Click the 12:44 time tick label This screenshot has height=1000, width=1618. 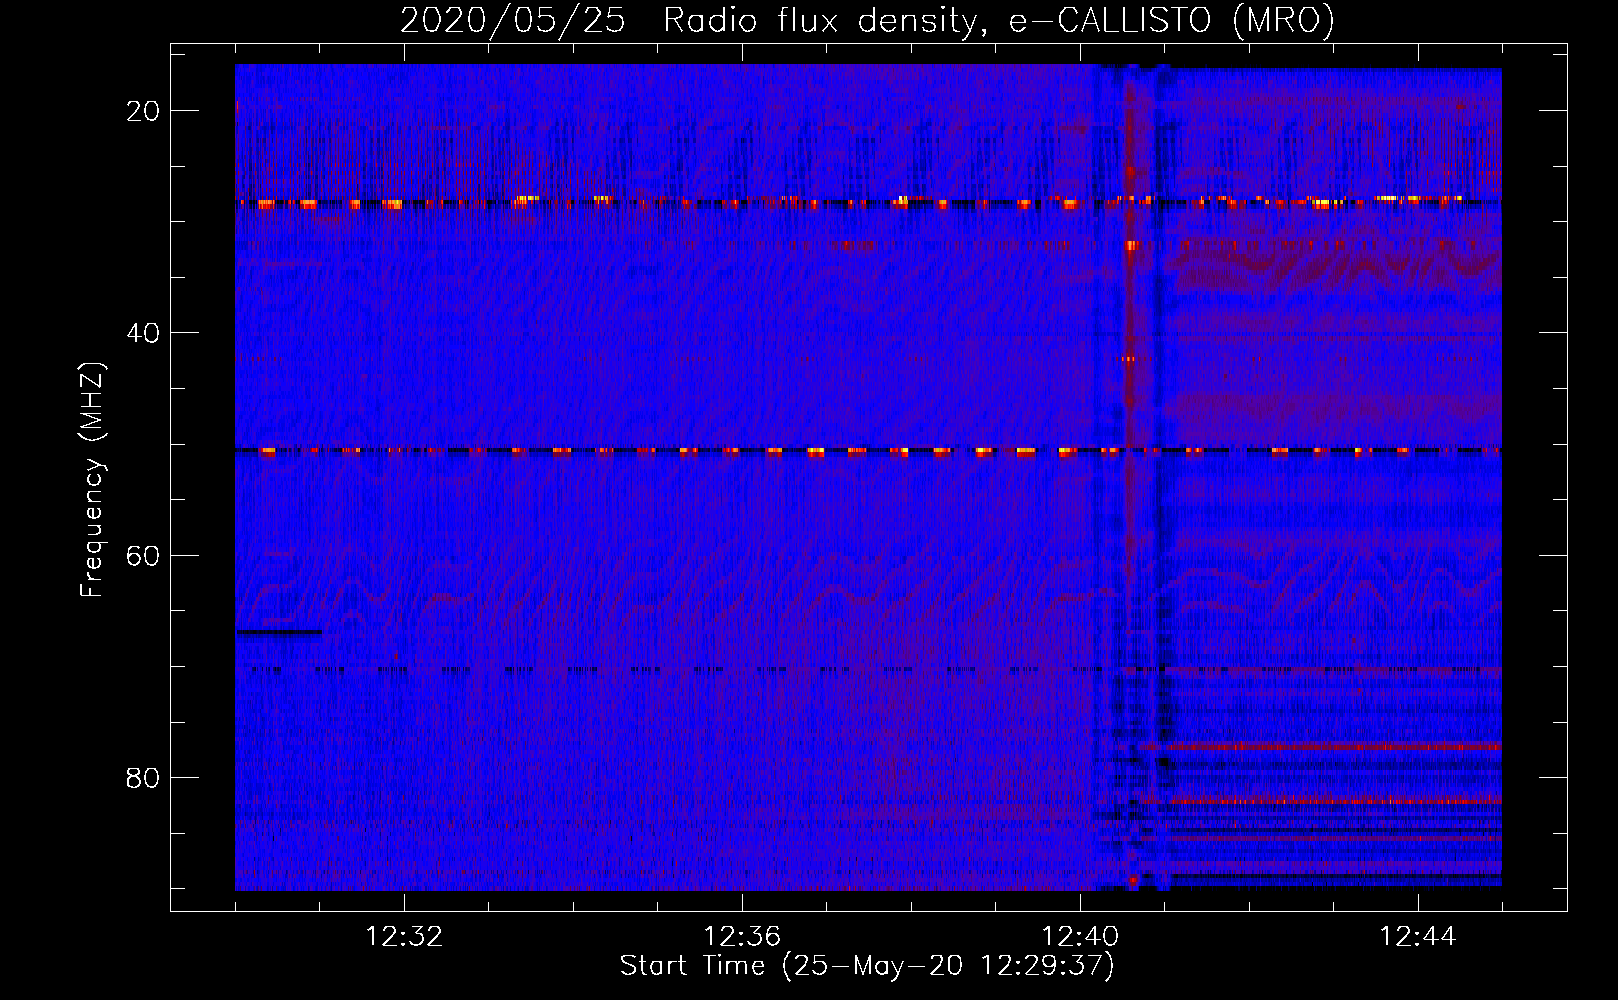click(1418, 937)
